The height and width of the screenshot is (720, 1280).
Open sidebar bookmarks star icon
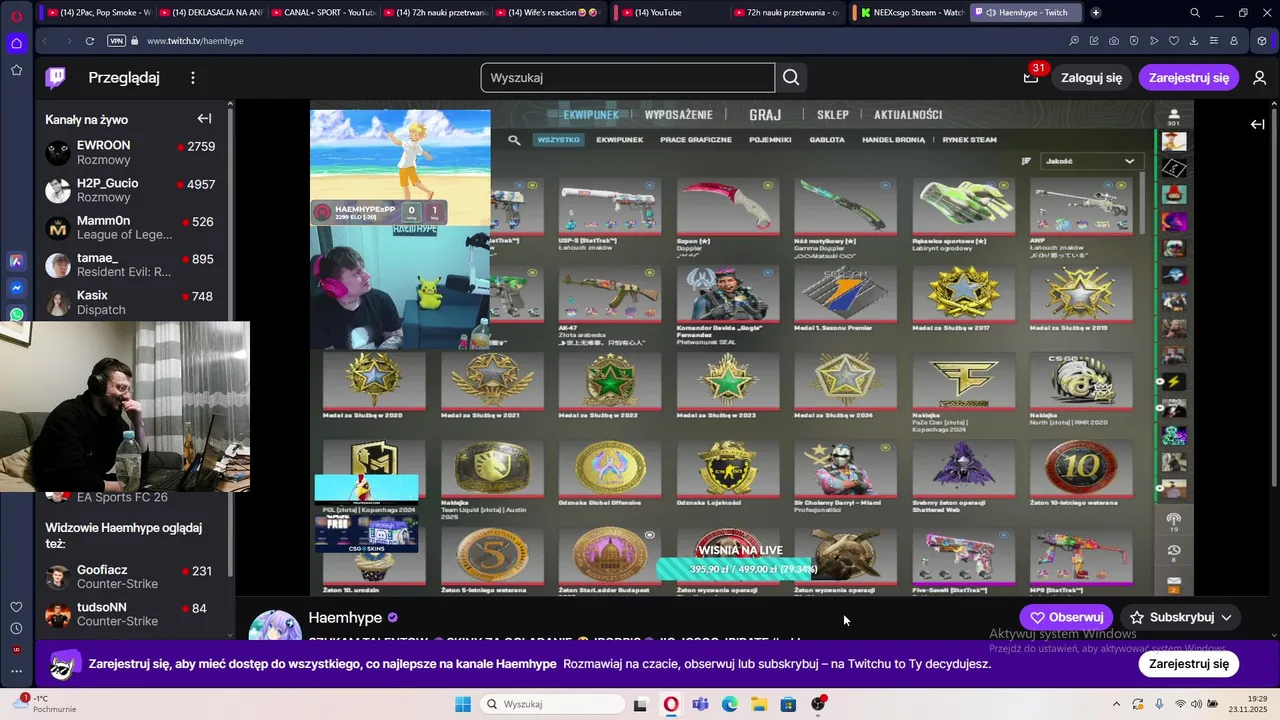[x=16, y=70]
